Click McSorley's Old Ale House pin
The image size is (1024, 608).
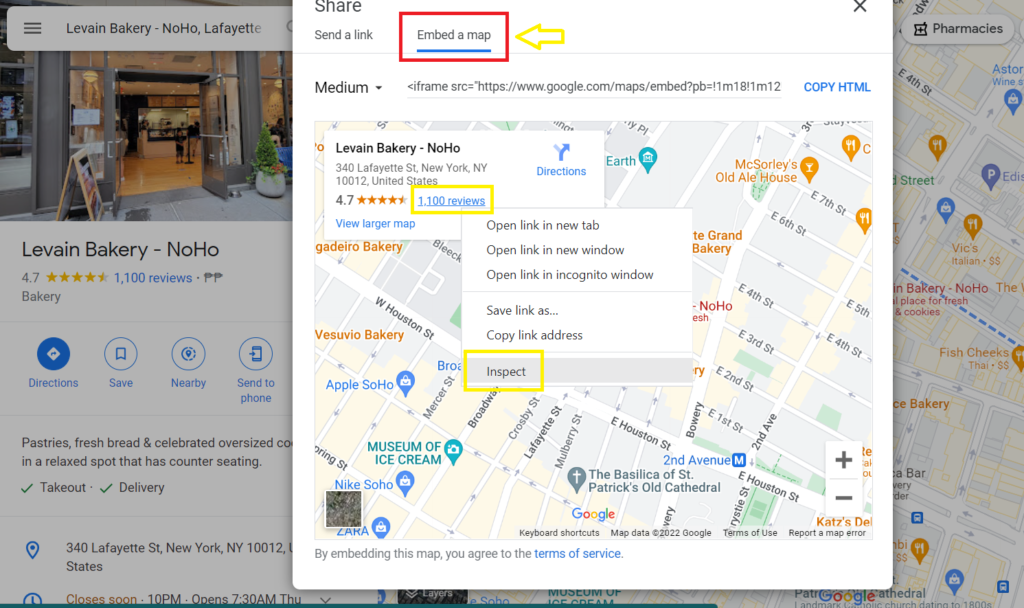click(x=809, y=168)
